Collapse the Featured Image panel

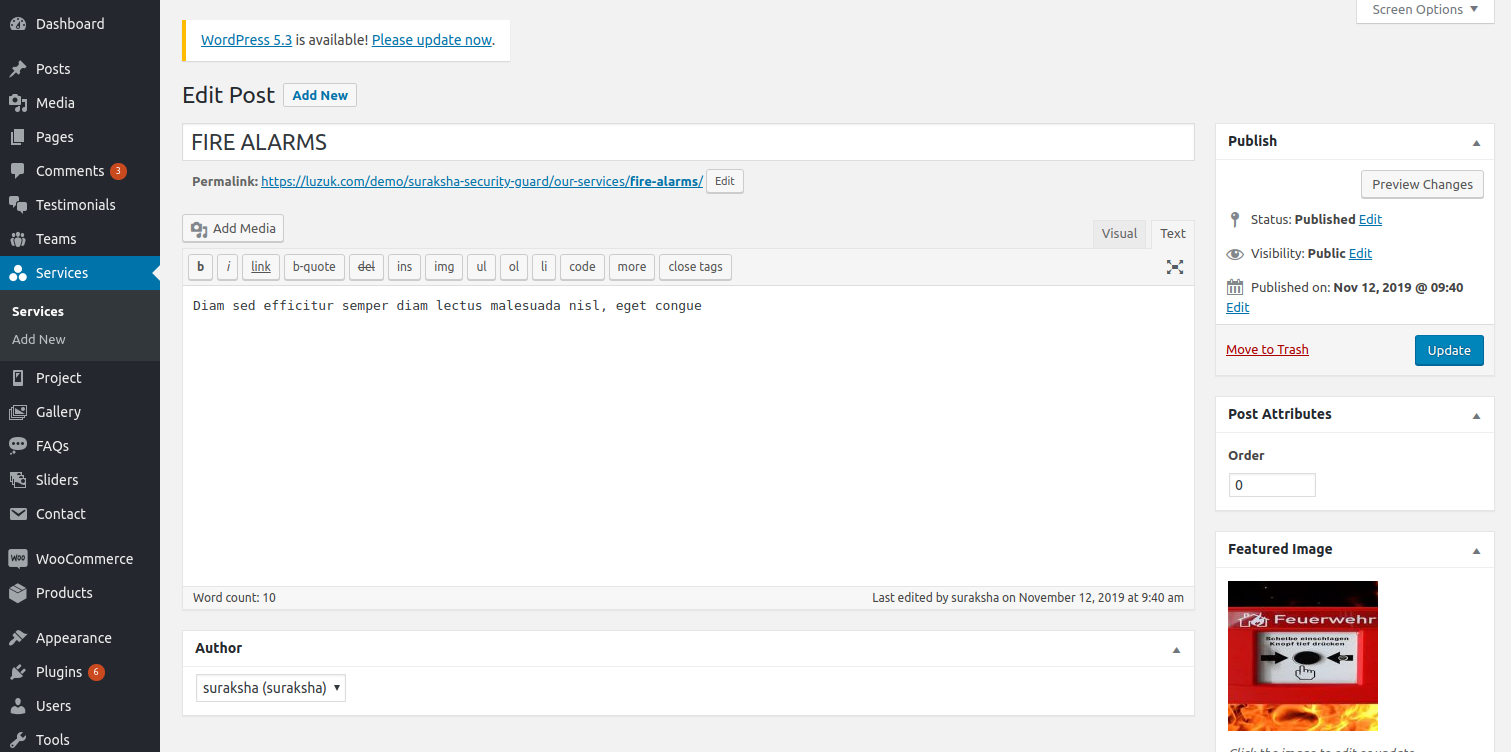pos(1476,550)
